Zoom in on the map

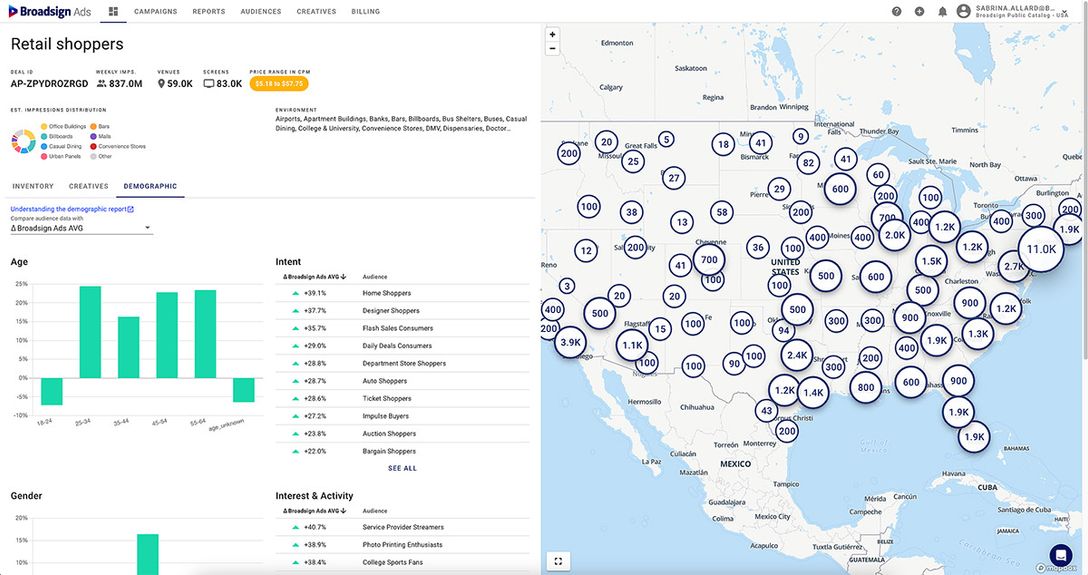552,35
